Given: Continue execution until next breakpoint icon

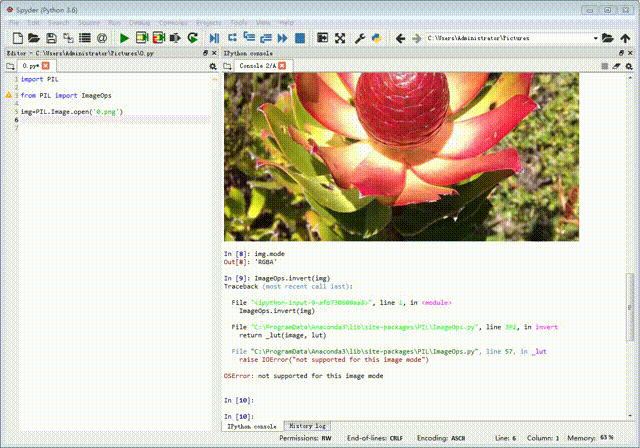Looking at the screenshot, I should (282, 38).
